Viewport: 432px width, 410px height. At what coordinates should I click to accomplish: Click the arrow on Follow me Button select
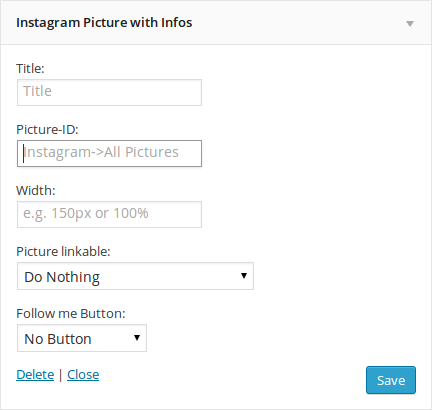pyautogui.click(x=137, y=338)
